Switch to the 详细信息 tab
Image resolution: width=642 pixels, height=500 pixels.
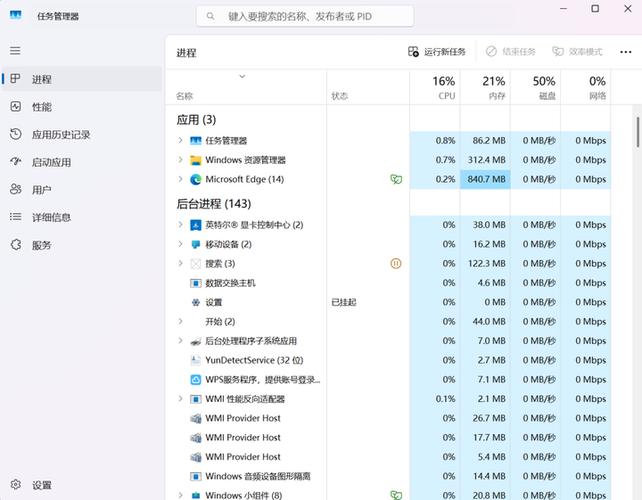[81, 217]
